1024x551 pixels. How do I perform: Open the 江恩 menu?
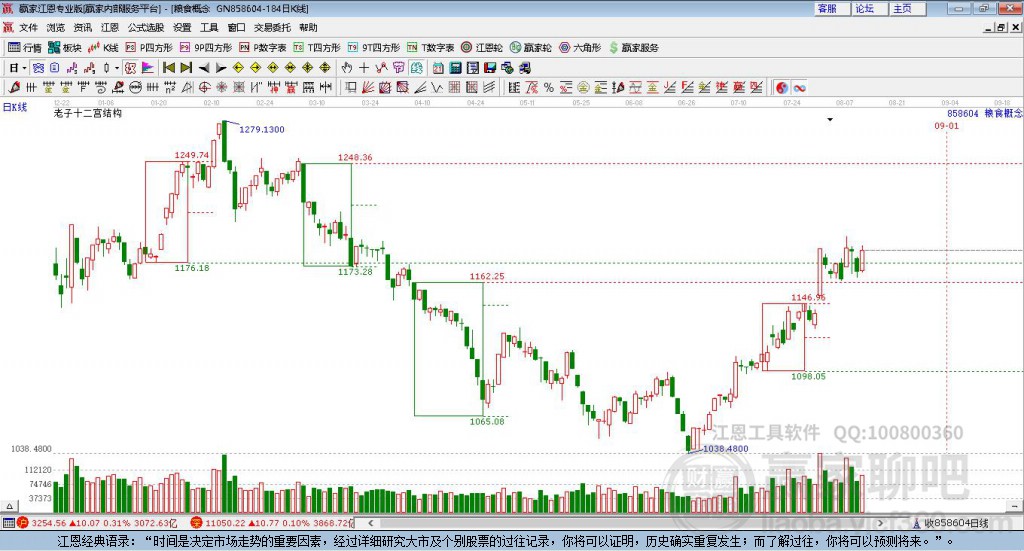point(110,27)
